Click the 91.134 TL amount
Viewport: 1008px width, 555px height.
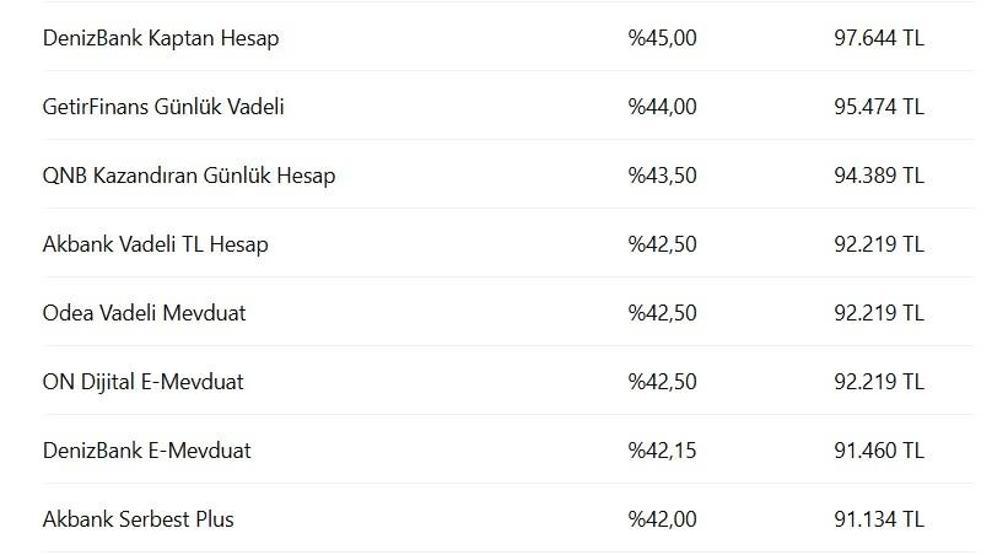(x=879, y=520)
